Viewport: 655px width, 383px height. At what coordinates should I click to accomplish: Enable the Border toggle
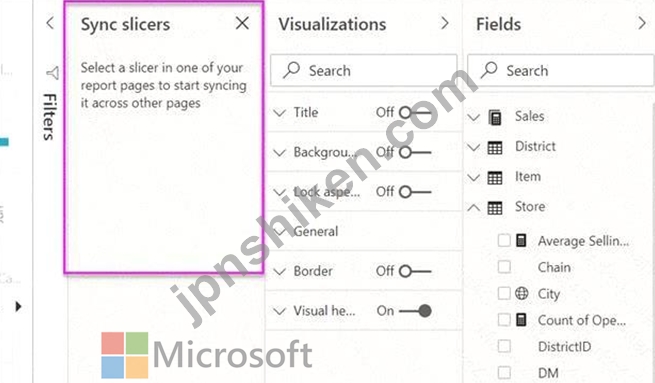pyautogui.click(x=415, y=271)
